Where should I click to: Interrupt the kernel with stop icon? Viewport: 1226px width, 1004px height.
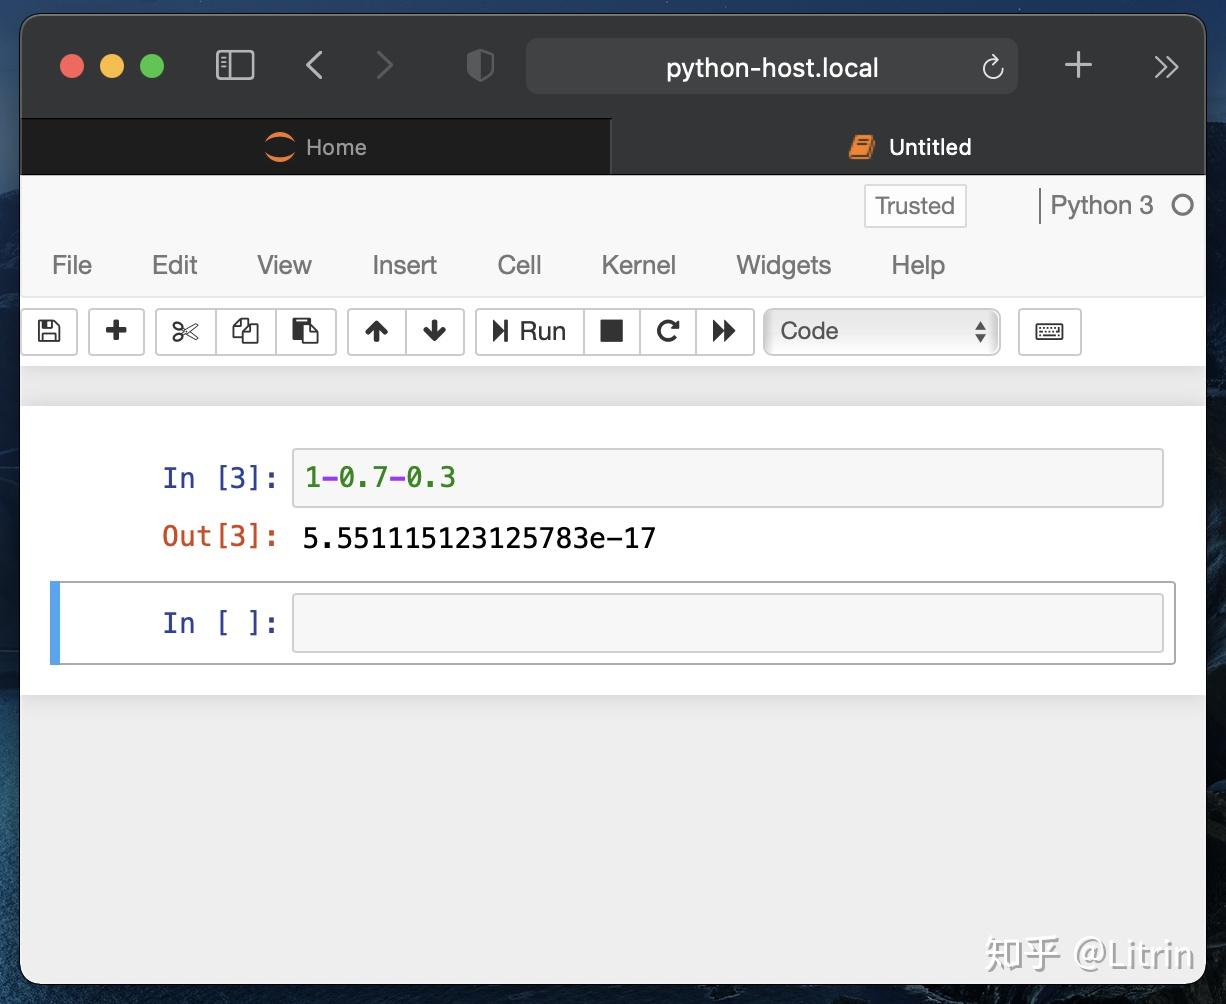click(611, 331)
